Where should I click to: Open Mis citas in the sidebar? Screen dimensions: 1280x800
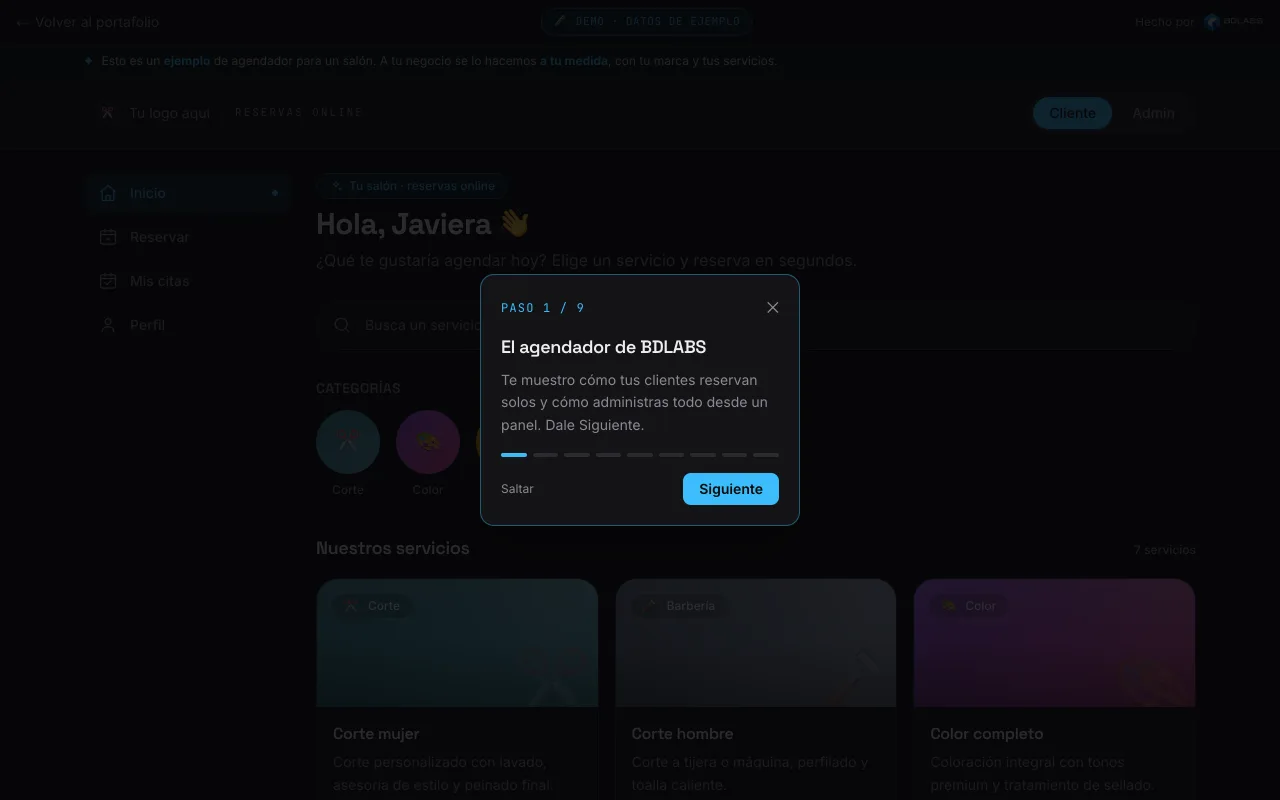tap(188, 281)
